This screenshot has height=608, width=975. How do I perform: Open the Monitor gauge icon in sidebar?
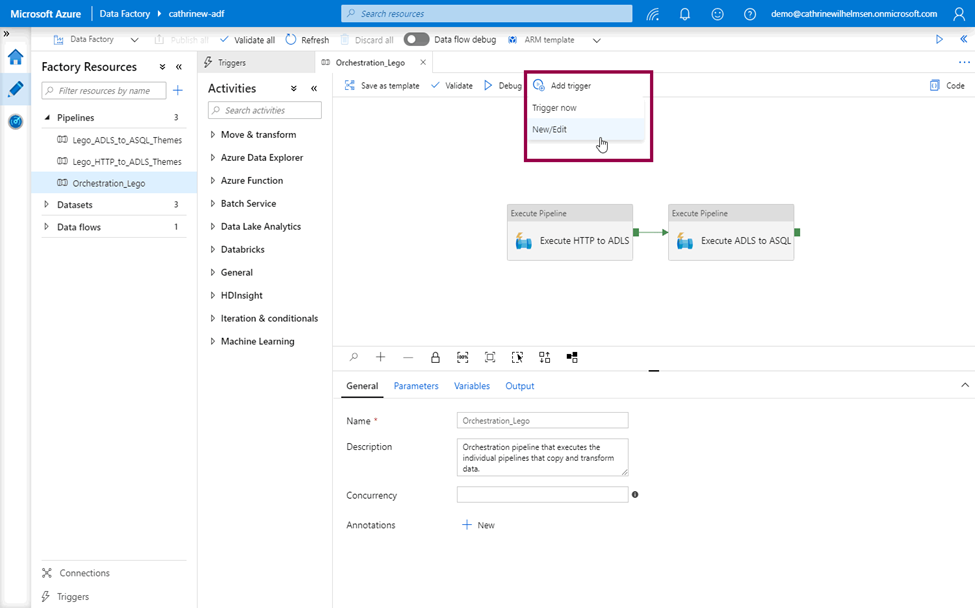pos(15,121)
